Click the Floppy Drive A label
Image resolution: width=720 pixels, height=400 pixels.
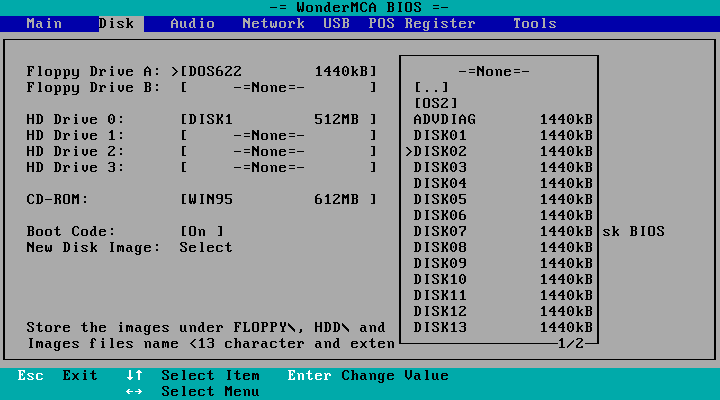tap(93, 71)
